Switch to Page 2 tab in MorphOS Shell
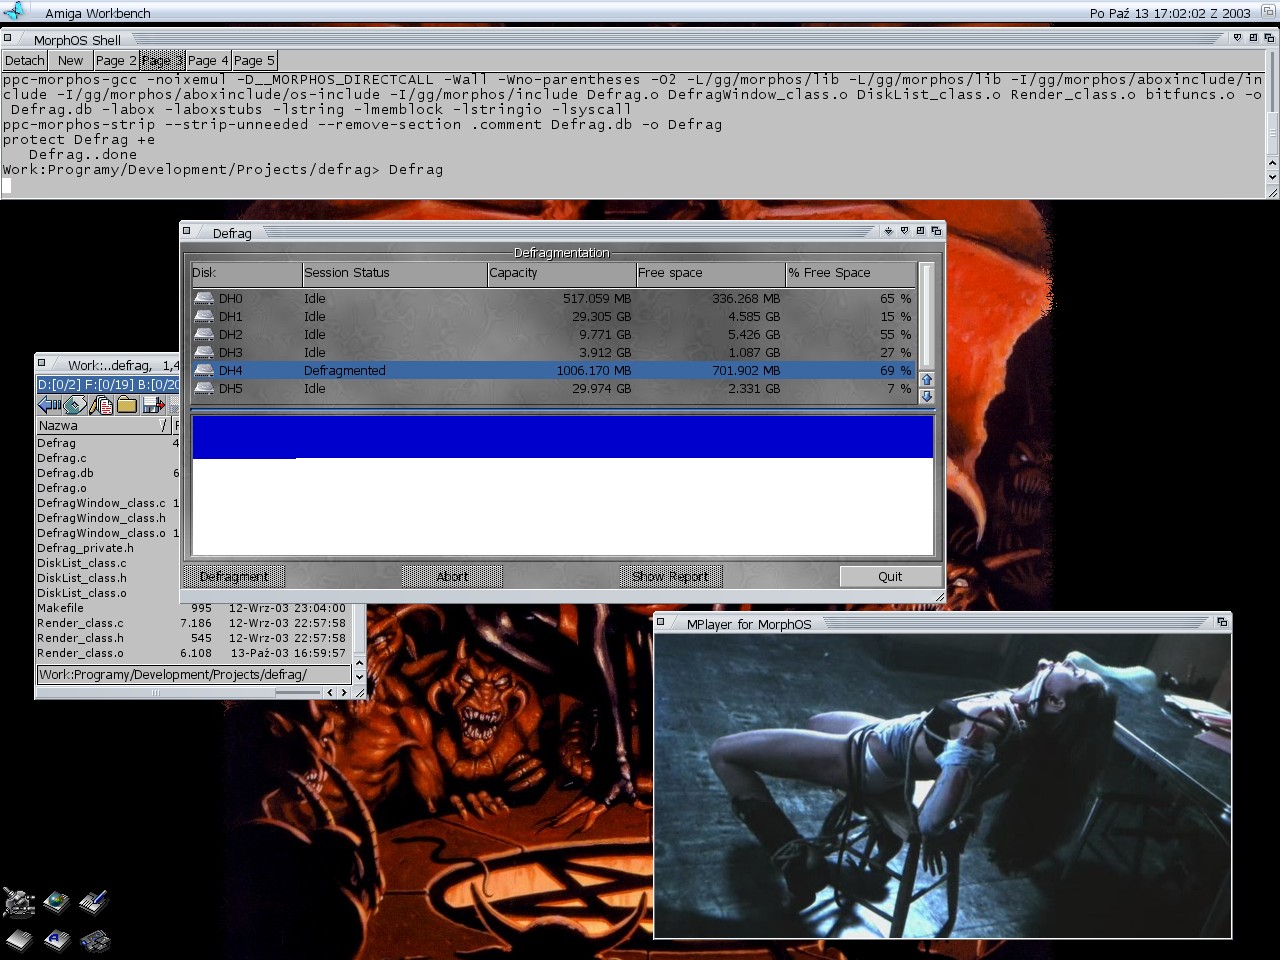1280x960 pixels. click(116, 61)
